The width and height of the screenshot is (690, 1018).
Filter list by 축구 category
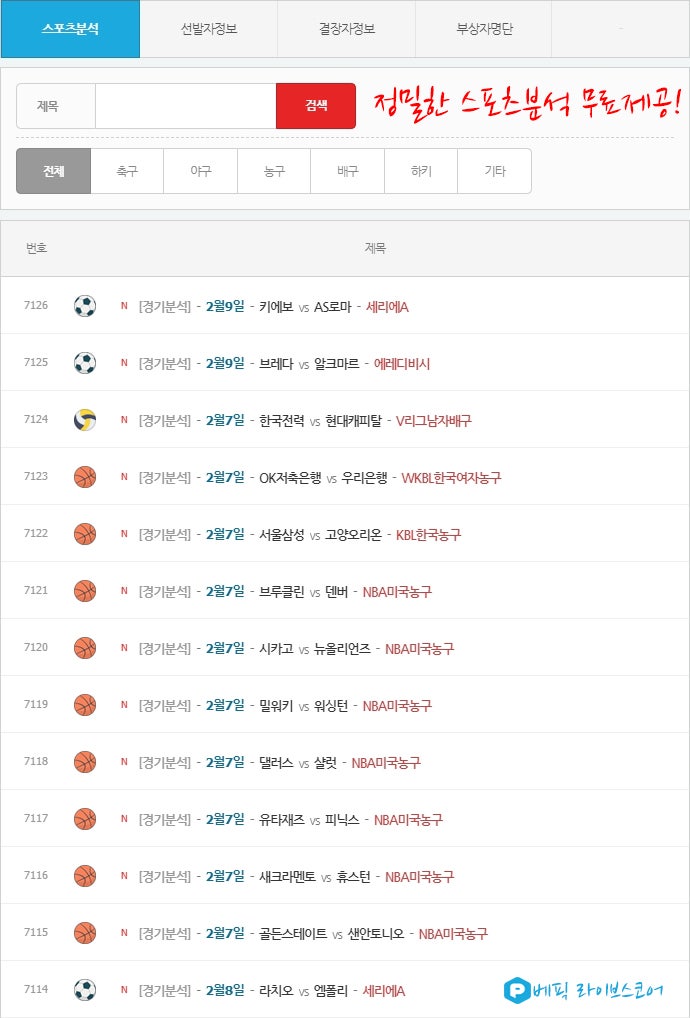[127, 171]
